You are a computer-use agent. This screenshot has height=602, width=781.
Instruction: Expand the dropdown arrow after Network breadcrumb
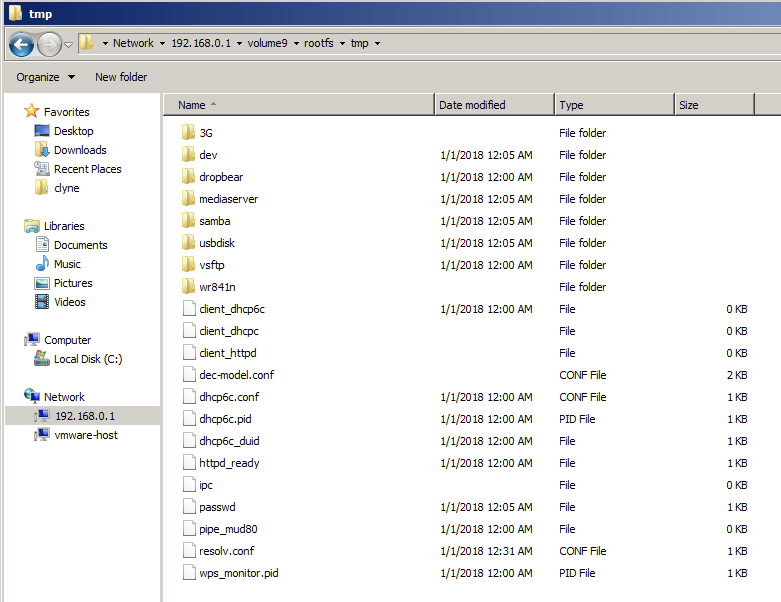pyautogui.click(x=162, y=44)
